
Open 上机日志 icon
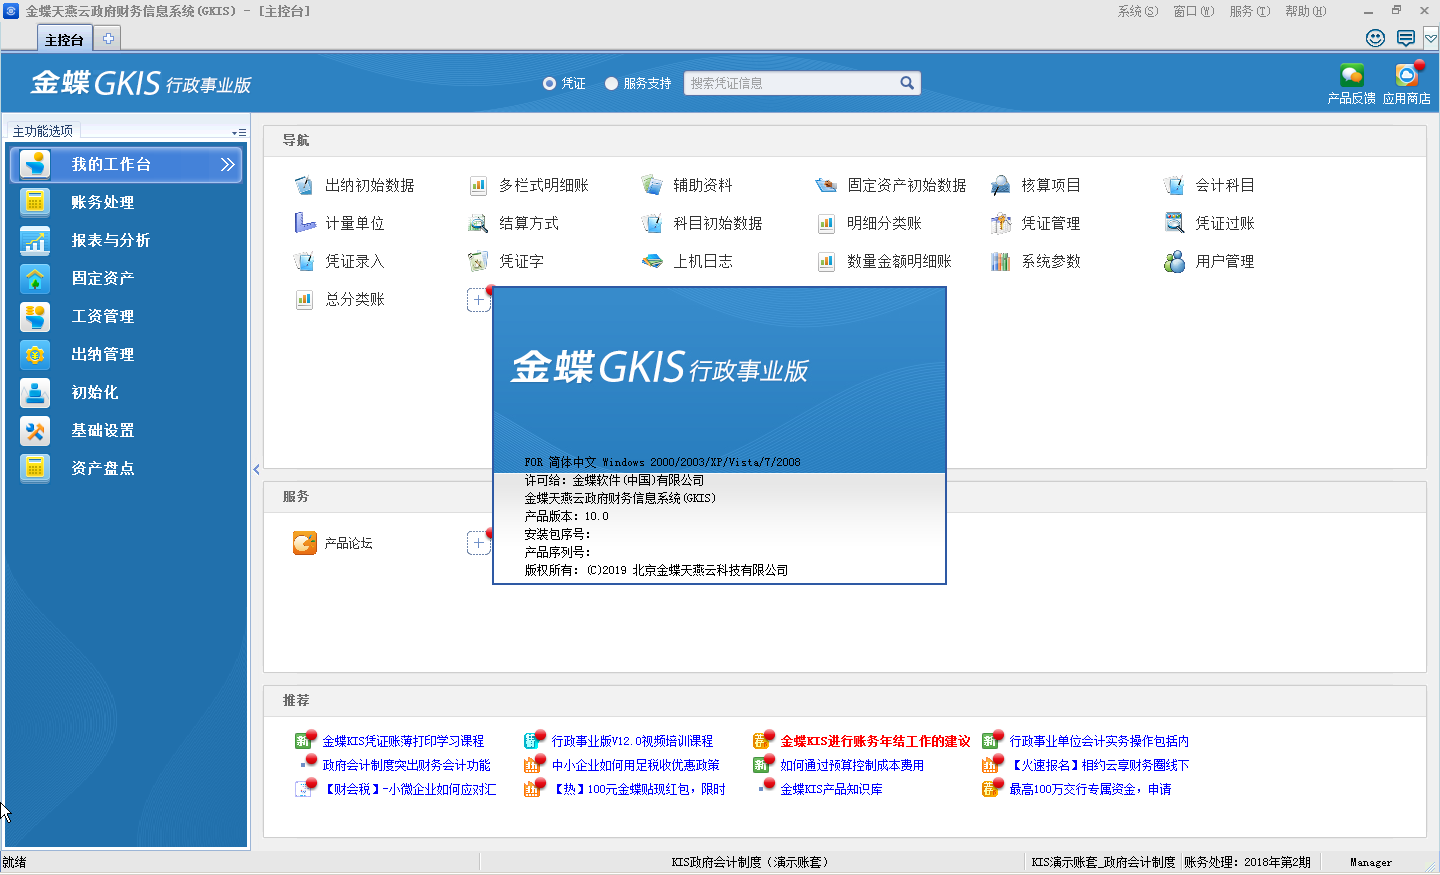(x=652, y=261)
